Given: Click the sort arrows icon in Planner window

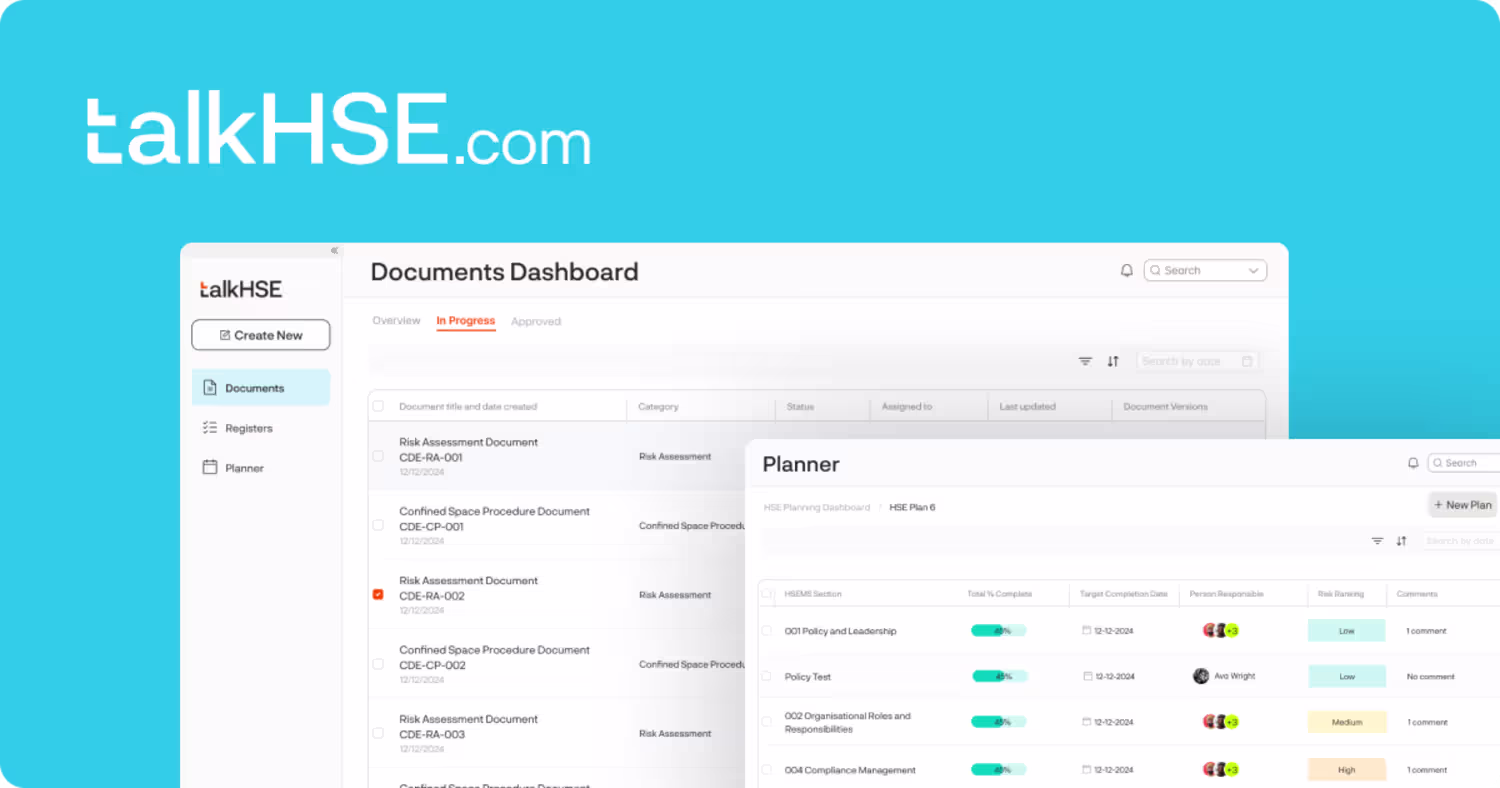Looking at the screenshot, I should (x=1401, y=541).
